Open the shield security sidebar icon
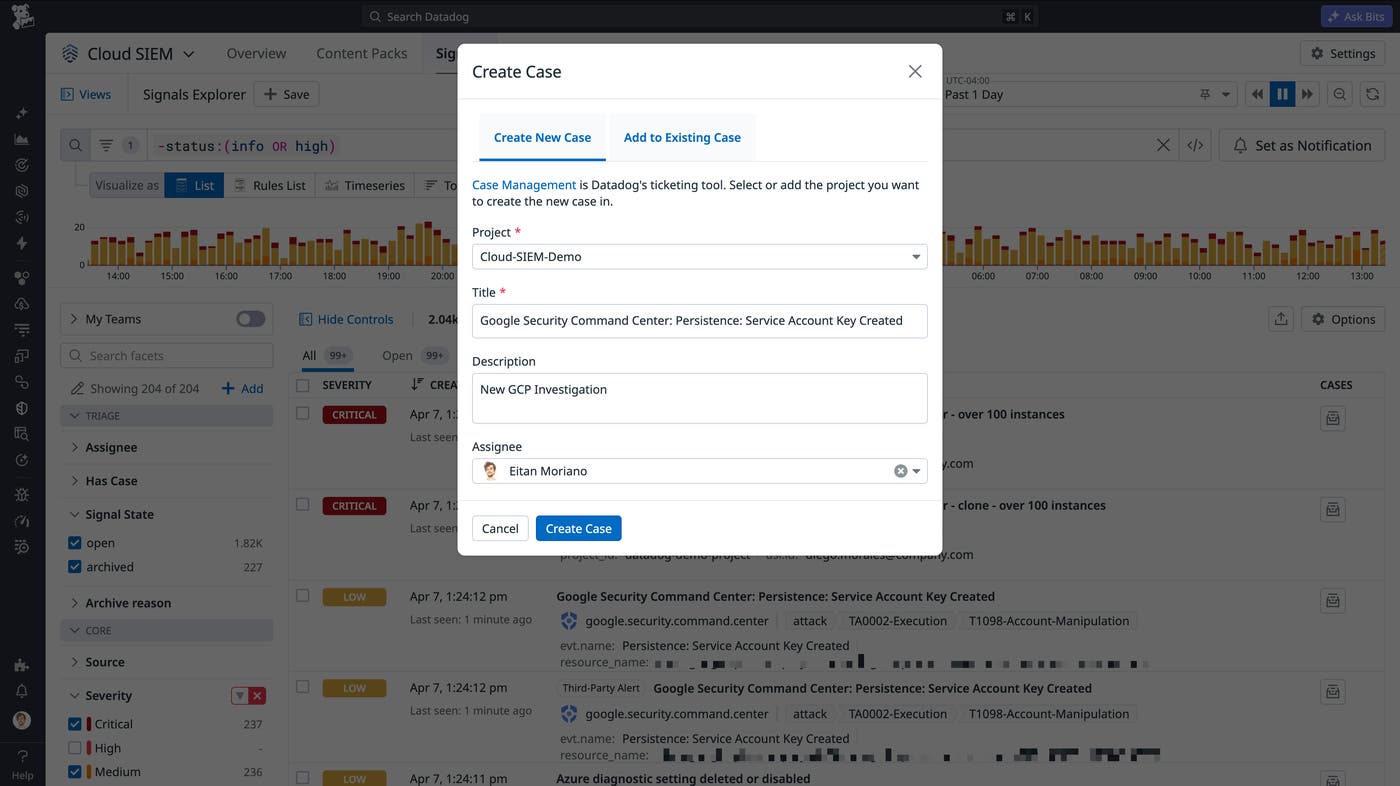1400x786 pixels. [22, 408]
